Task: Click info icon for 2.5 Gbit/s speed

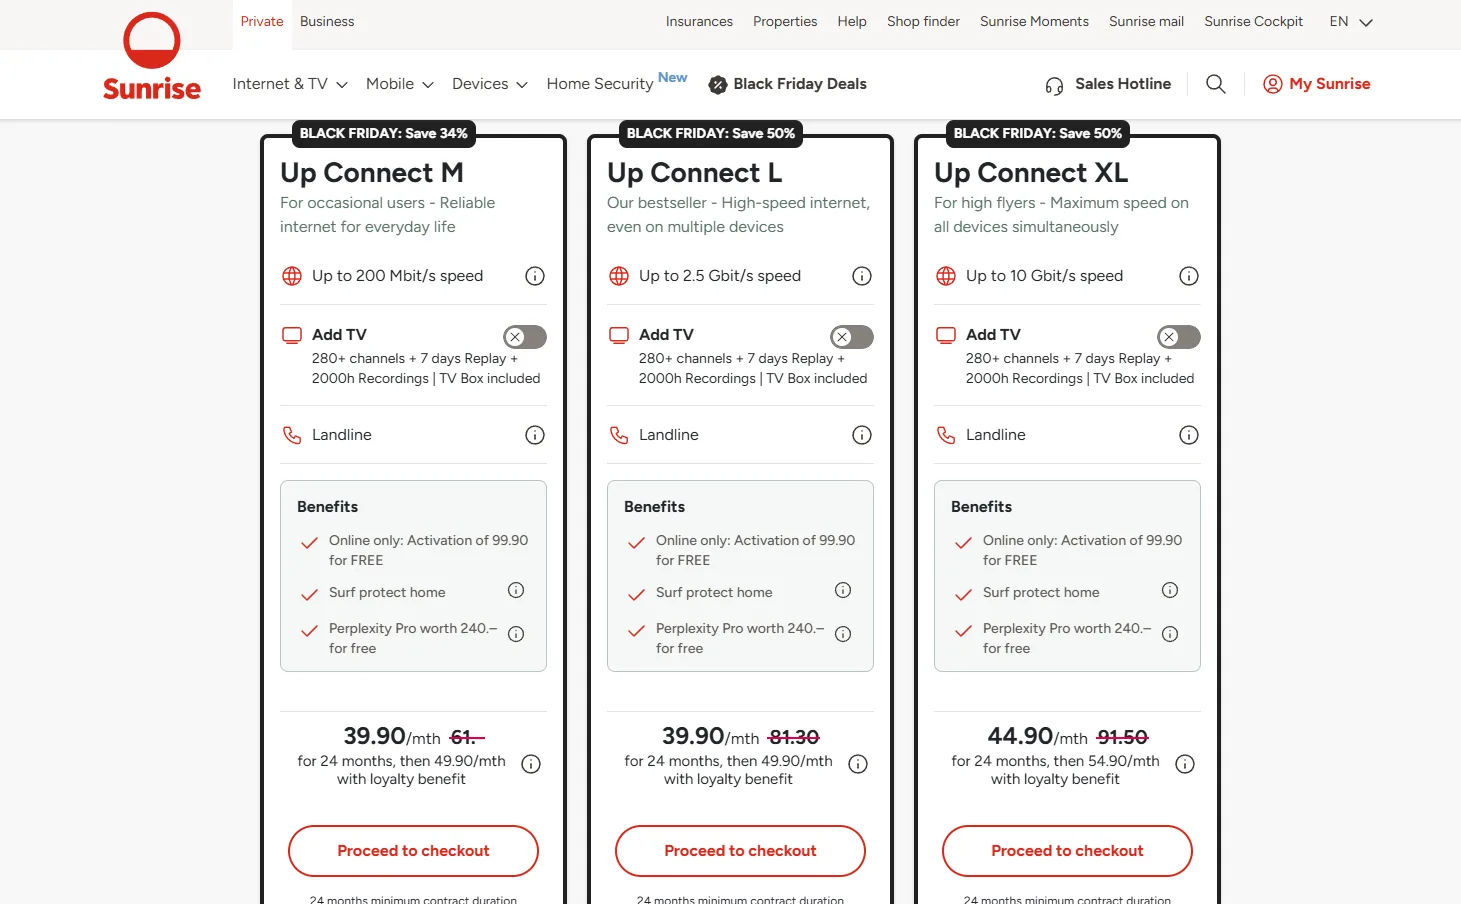Action: pos(862,276)
